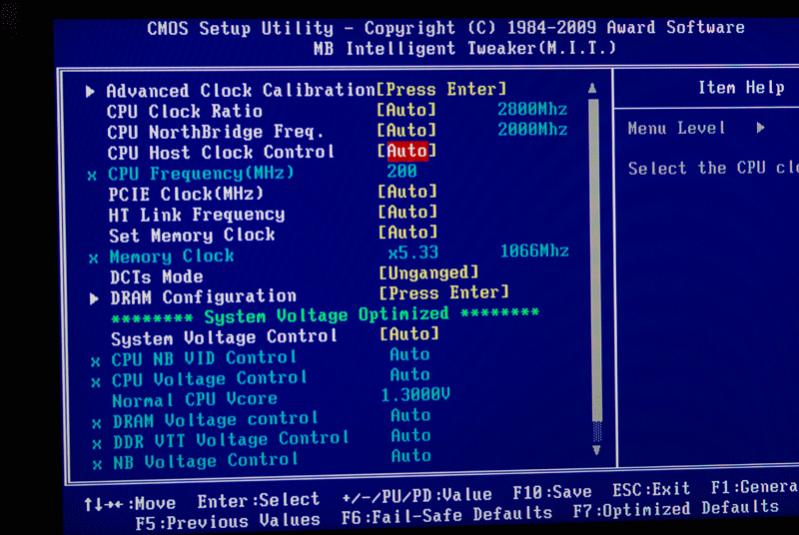This screenshot has width=799, height=535.
Task: Select the CPU Clock Ratio label
Action: pyautogui.click(x=184, y=112)
